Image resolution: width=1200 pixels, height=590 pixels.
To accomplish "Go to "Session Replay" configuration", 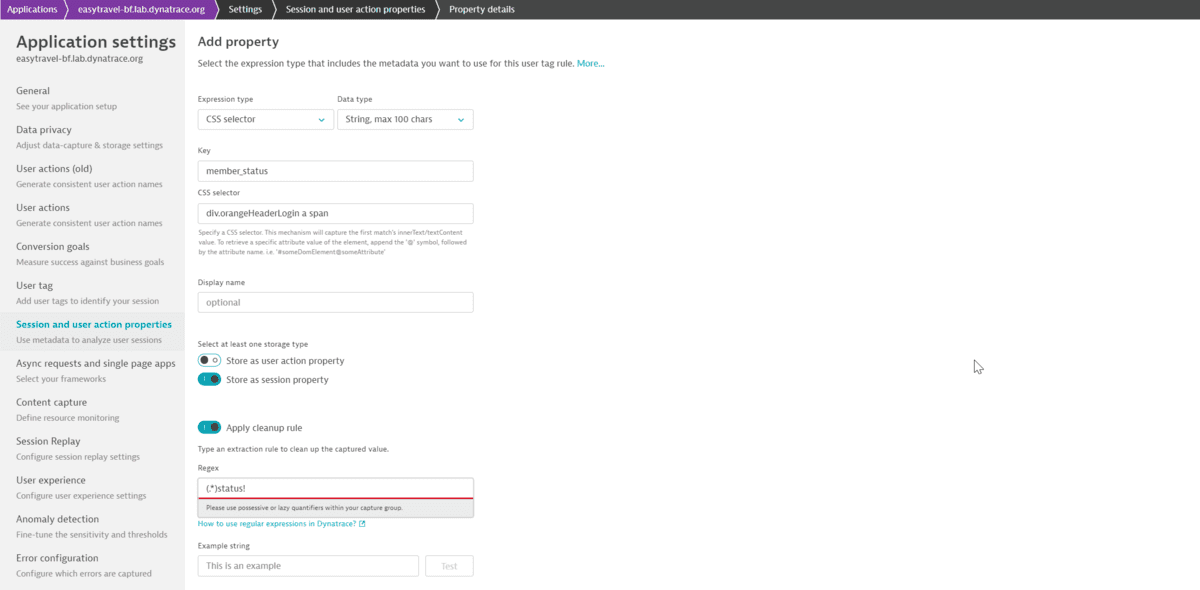I will coord(48,440).
